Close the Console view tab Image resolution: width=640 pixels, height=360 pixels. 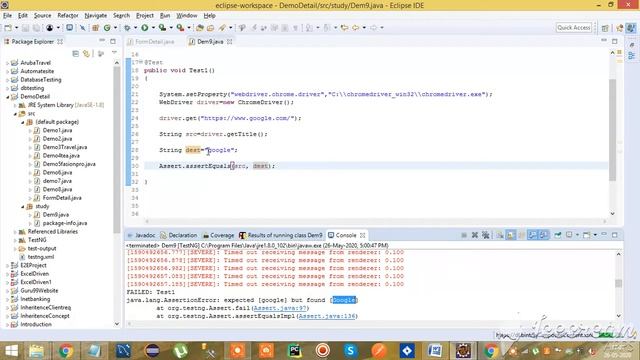click(362, 236)
